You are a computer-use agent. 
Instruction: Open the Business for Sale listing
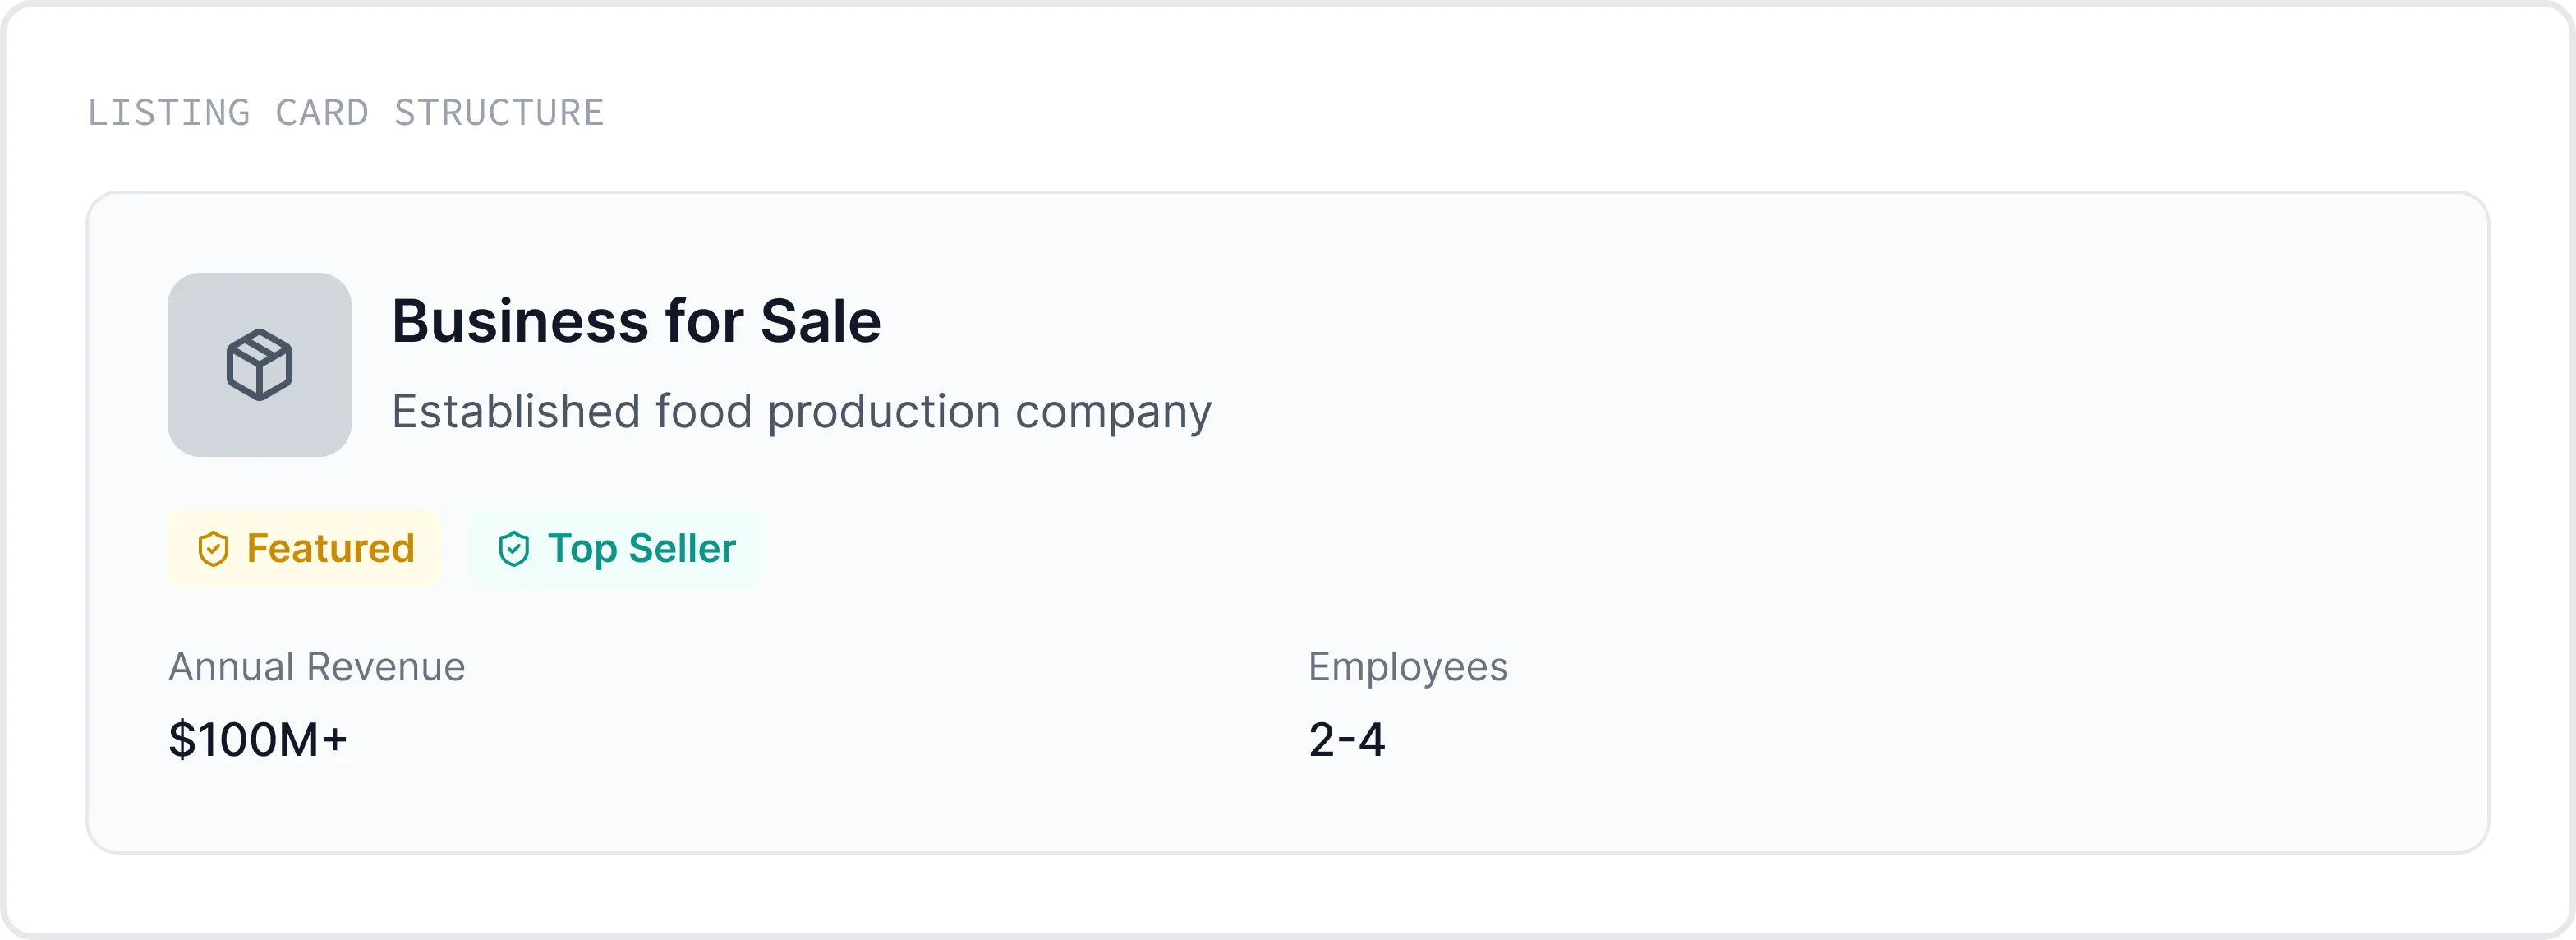pyautogui.click(x=636, y=321)
